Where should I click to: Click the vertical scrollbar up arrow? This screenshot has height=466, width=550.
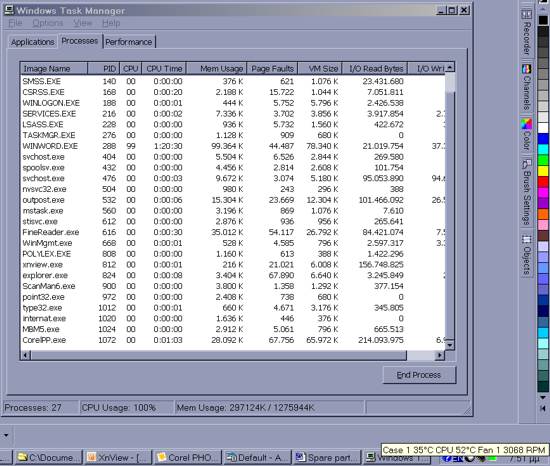coord(450,67)
